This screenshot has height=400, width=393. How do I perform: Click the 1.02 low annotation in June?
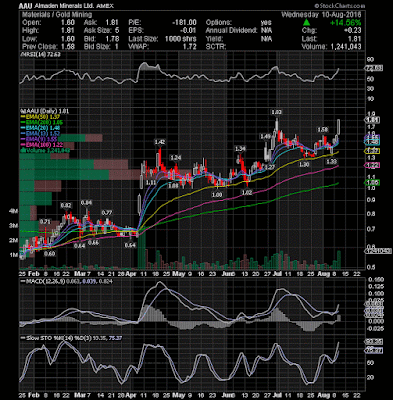[247, 192]
